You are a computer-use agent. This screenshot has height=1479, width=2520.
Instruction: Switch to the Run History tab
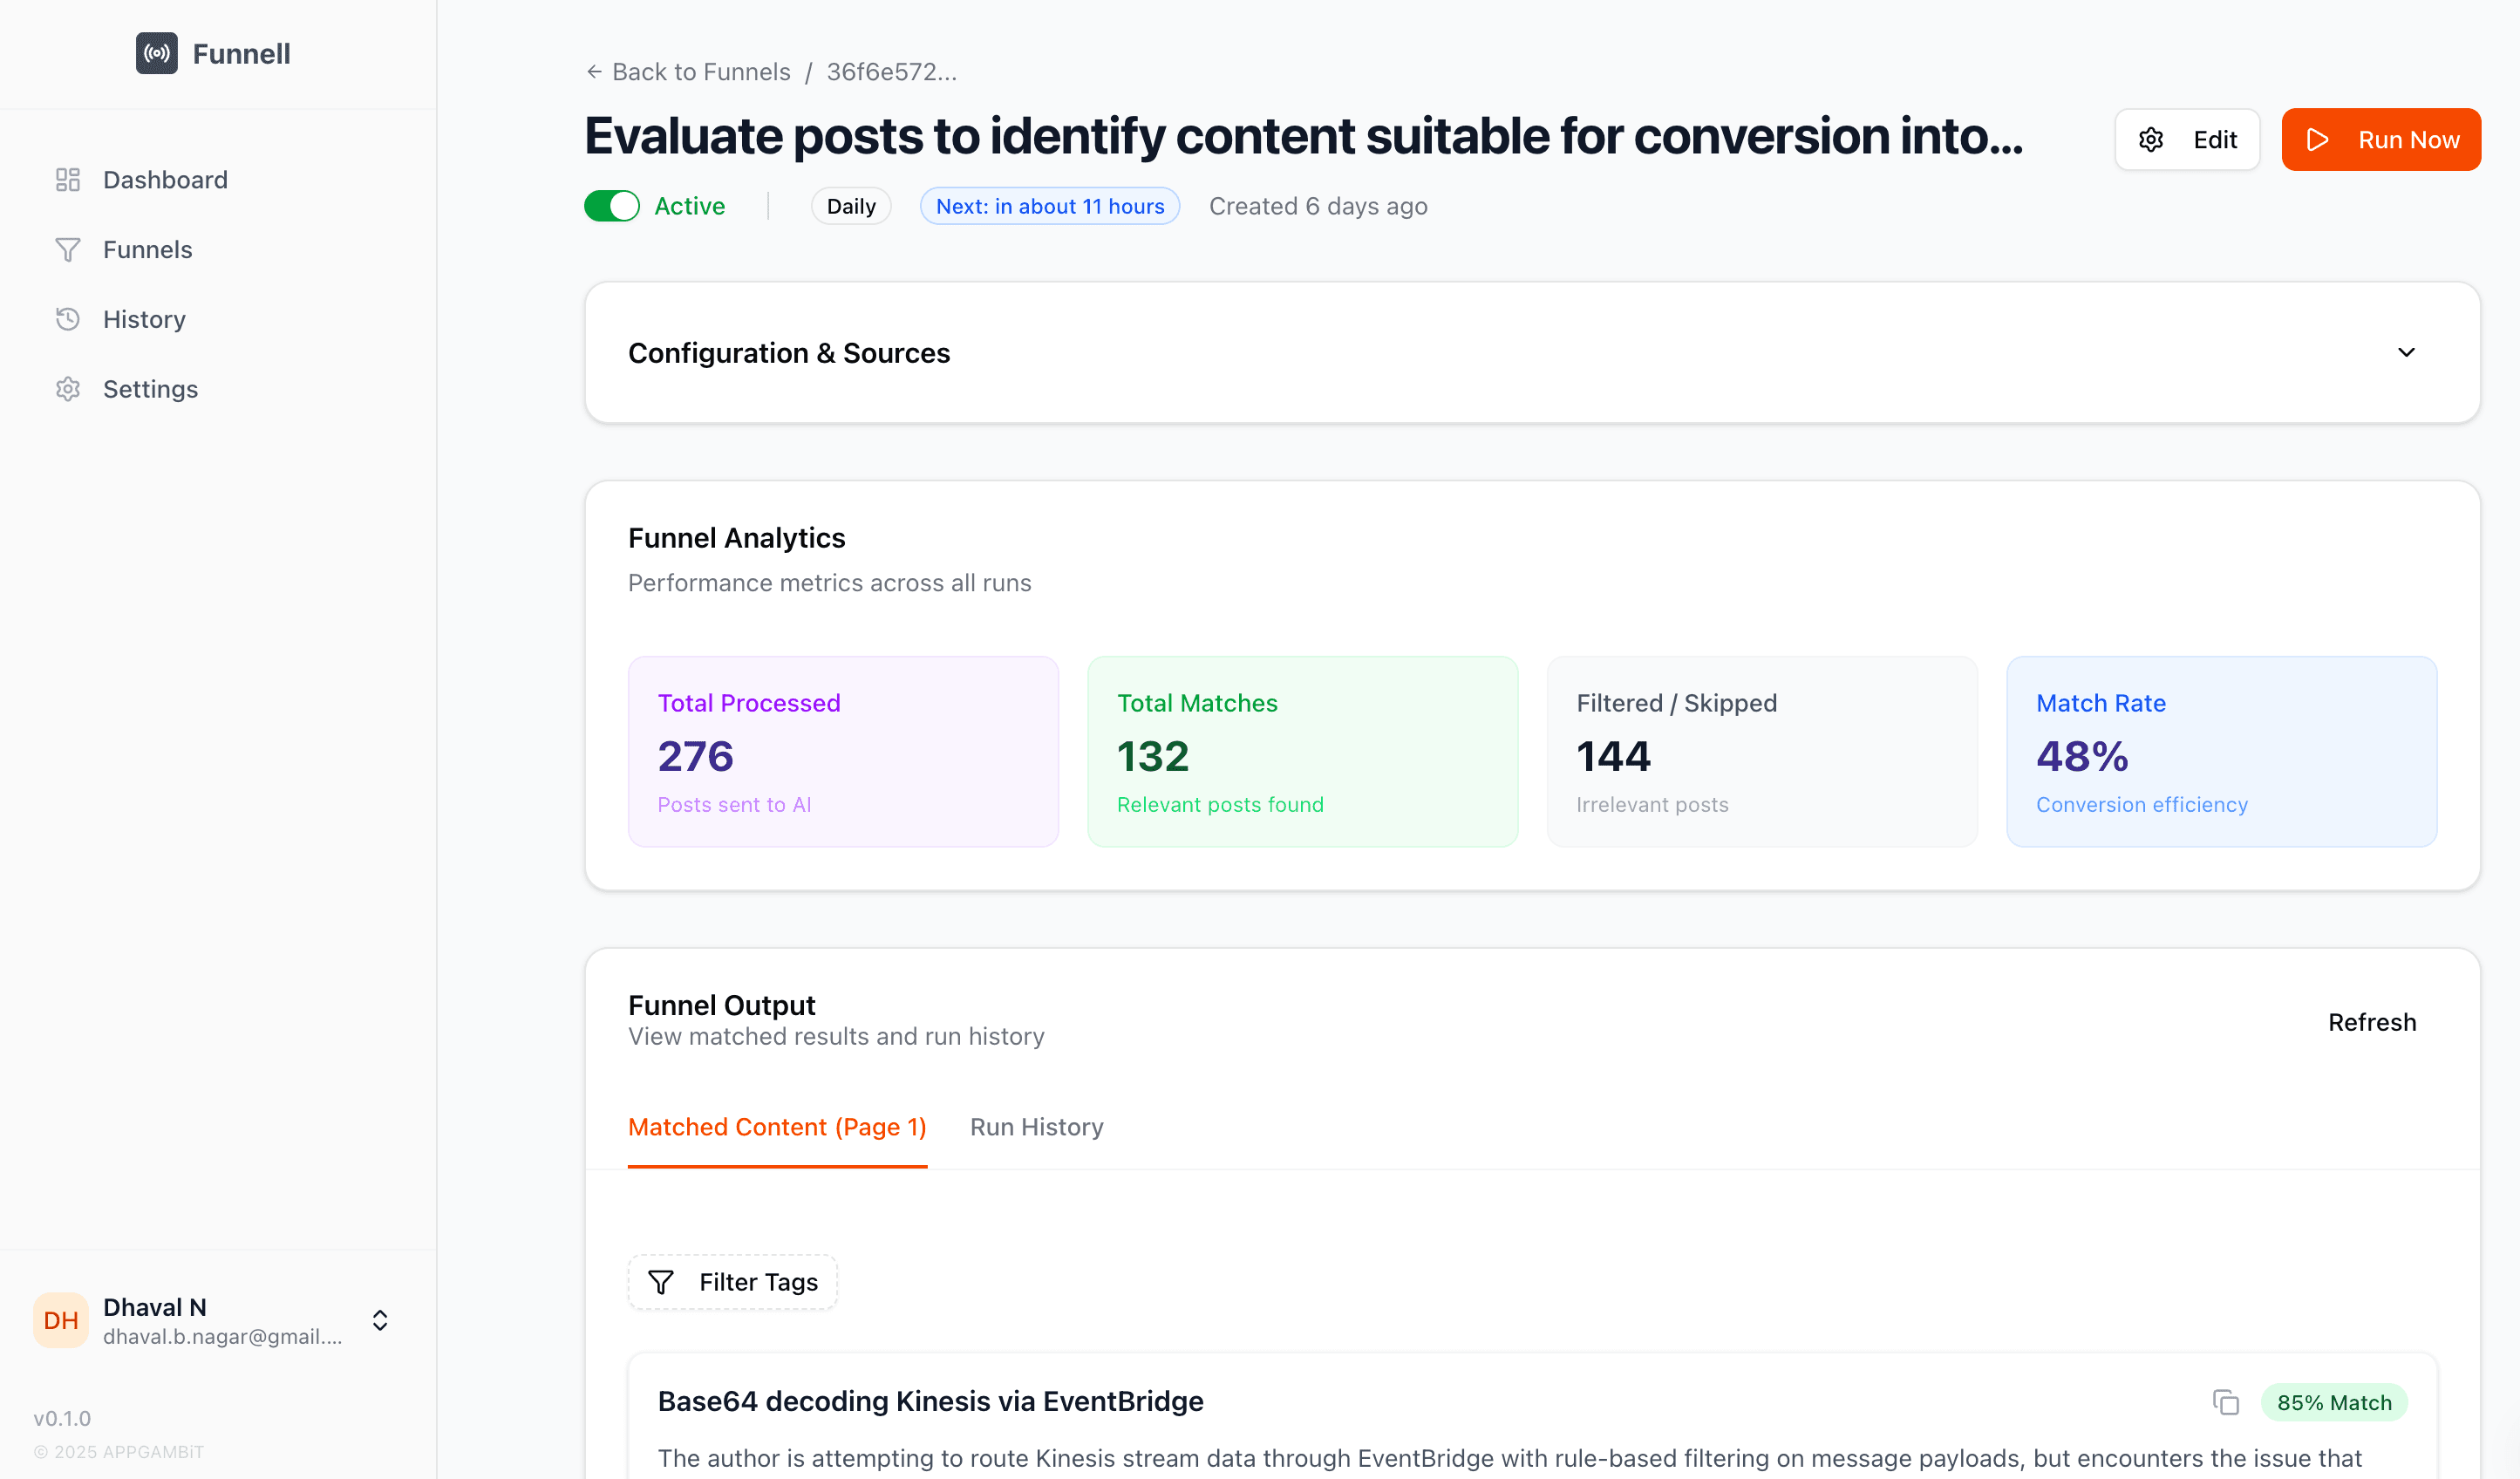tap(1037, 1127)
